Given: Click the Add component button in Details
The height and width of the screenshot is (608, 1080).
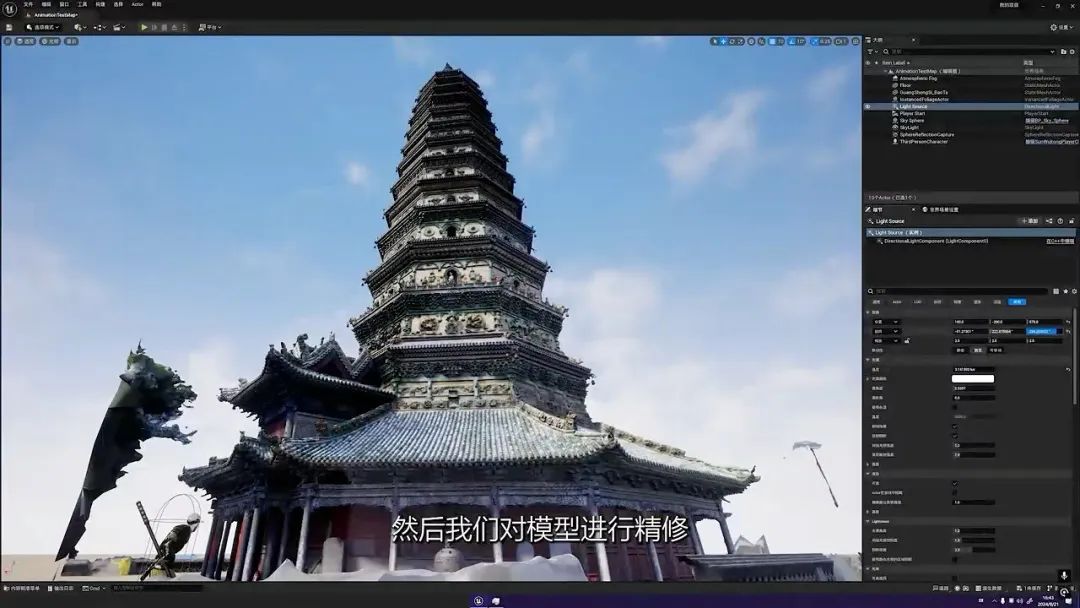Looking at the screenshot, I should tap(1029, 221).
